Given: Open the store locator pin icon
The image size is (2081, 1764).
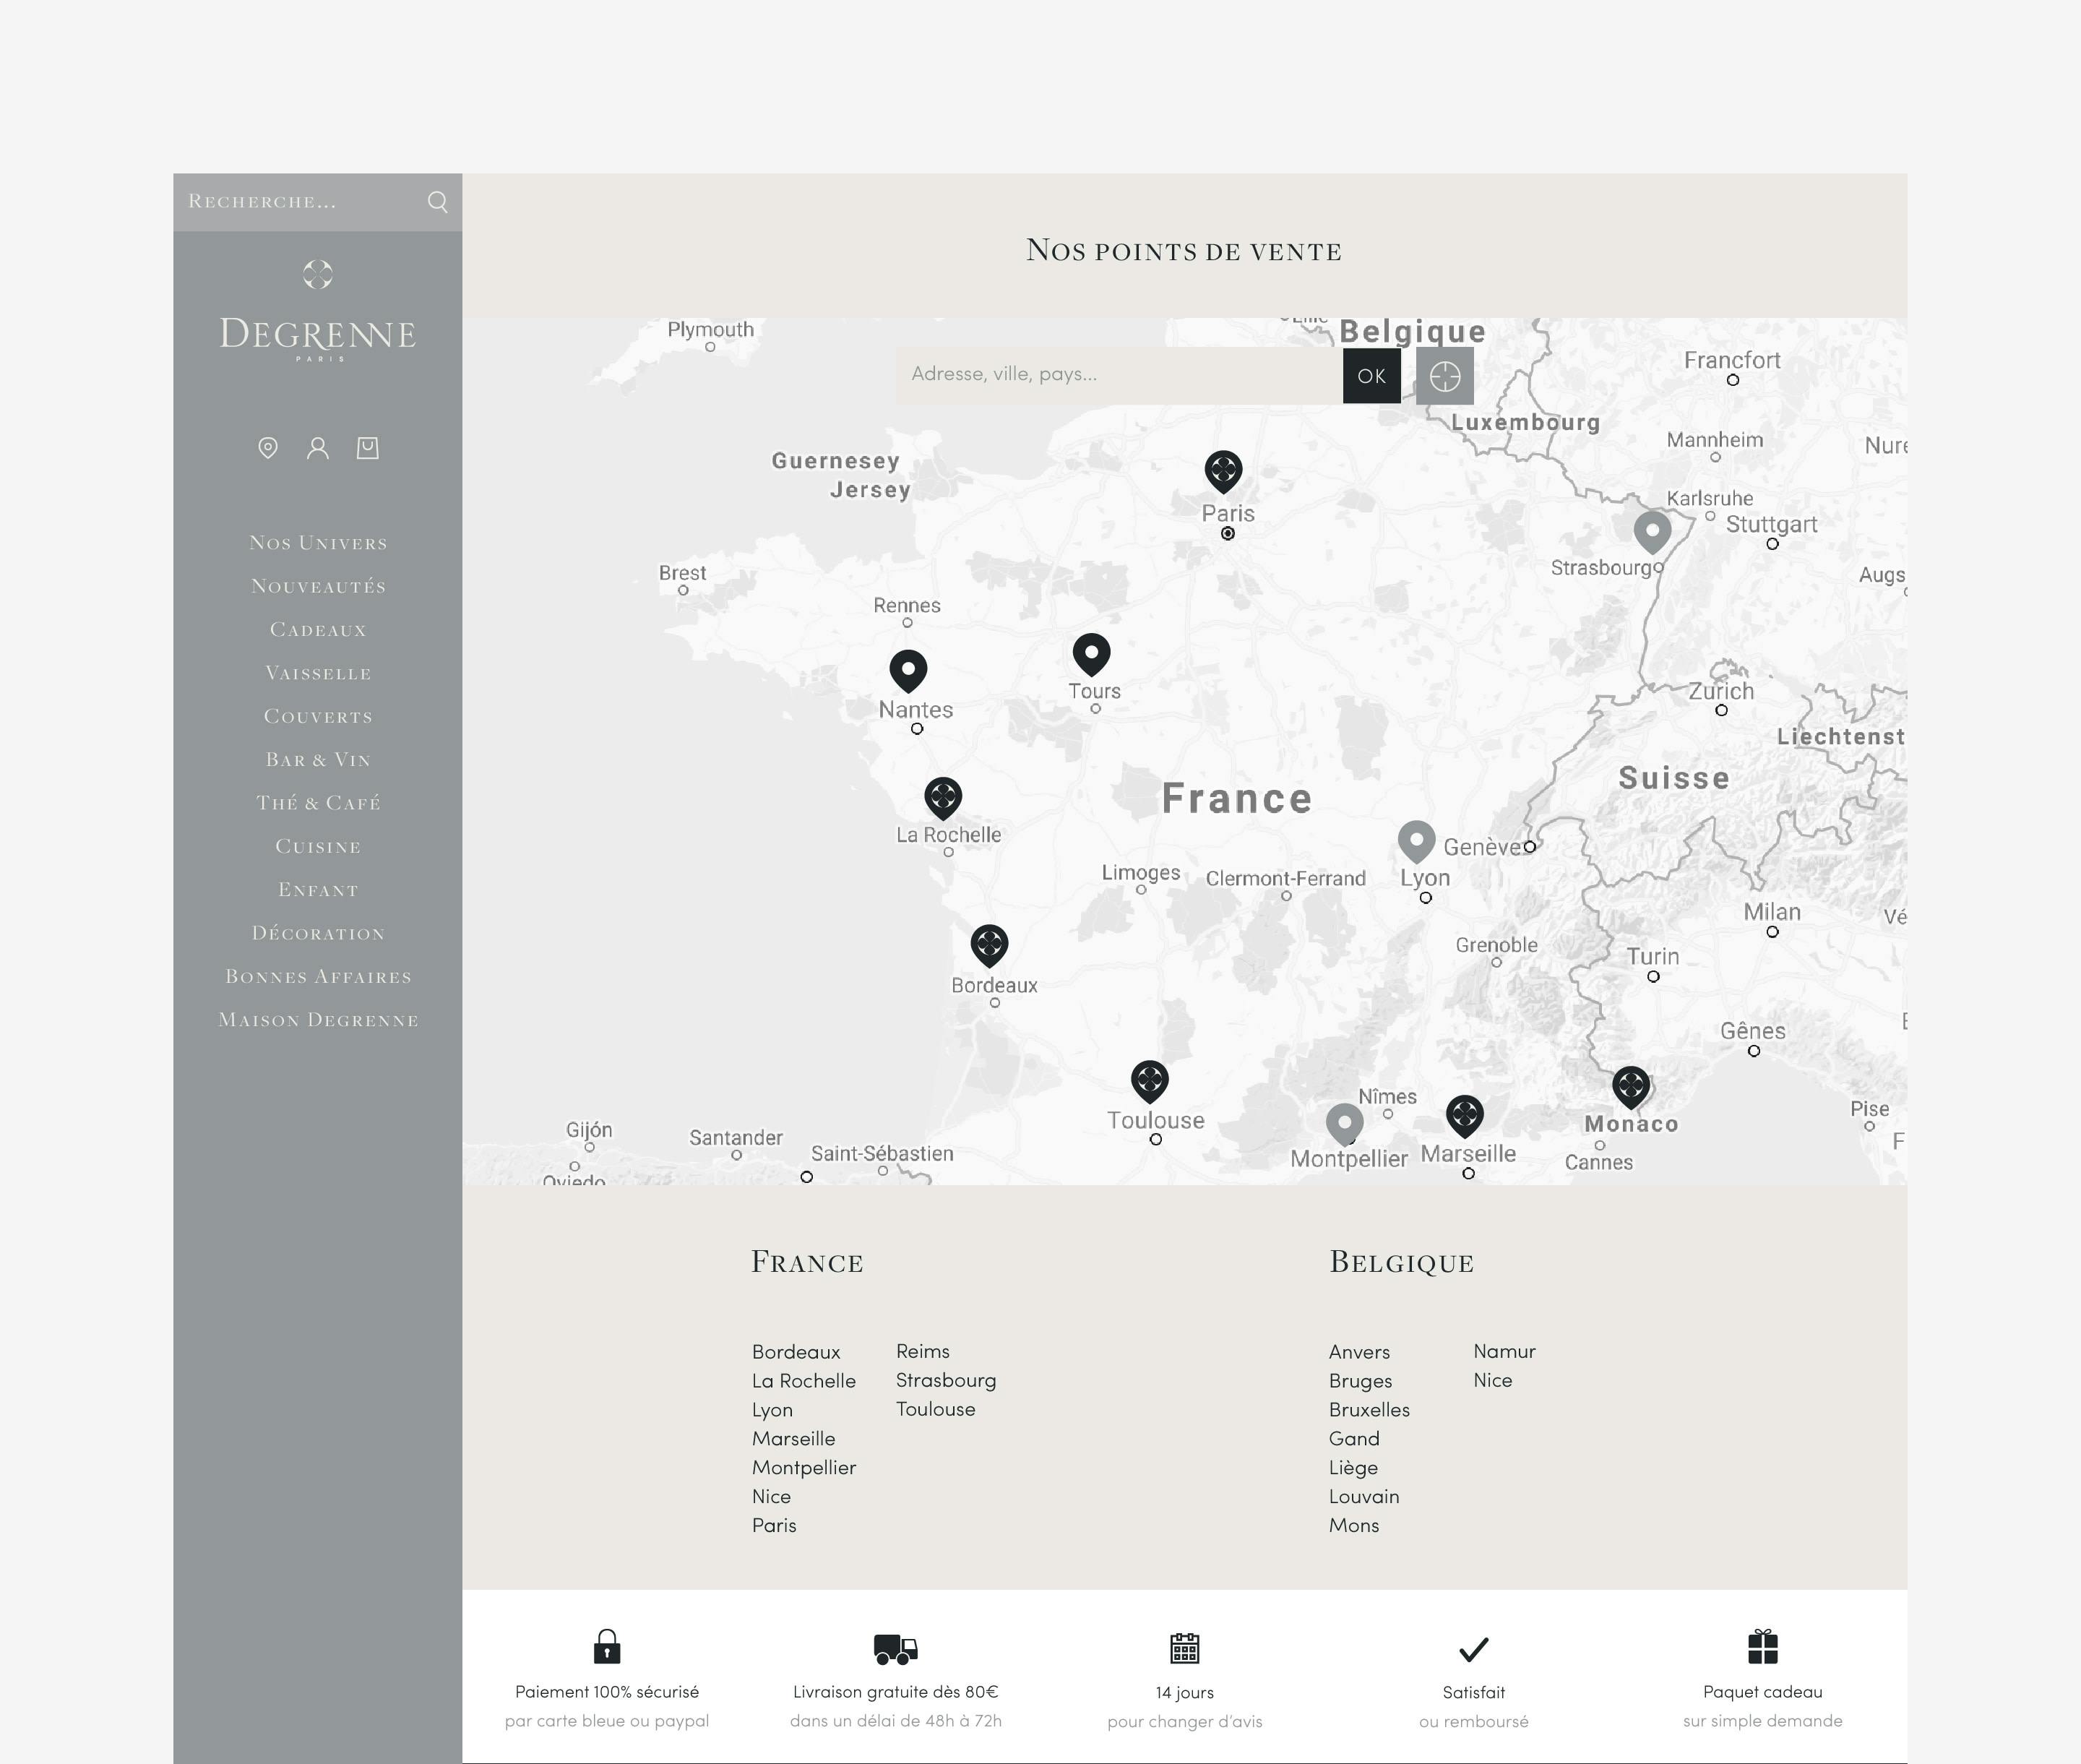Looking at the screenshot, I should [x=268, y=448].
